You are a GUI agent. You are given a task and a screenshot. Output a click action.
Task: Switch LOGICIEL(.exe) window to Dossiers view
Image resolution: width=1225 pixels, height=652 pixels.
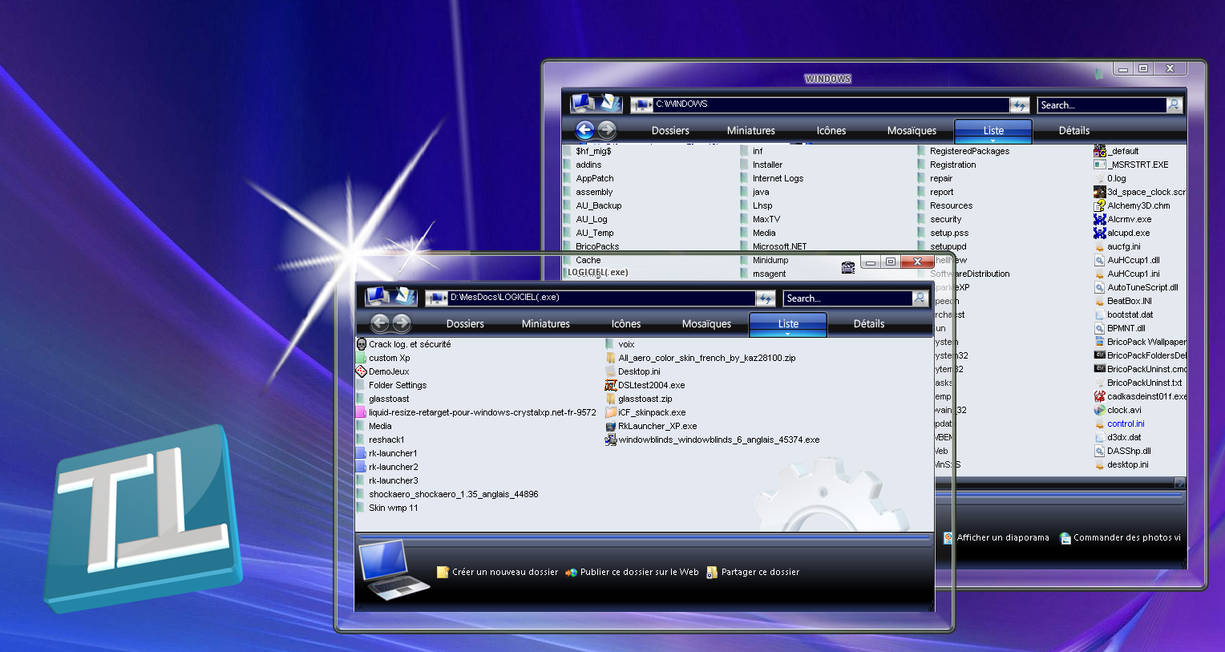pyautogui.click(x=465, y=324)
